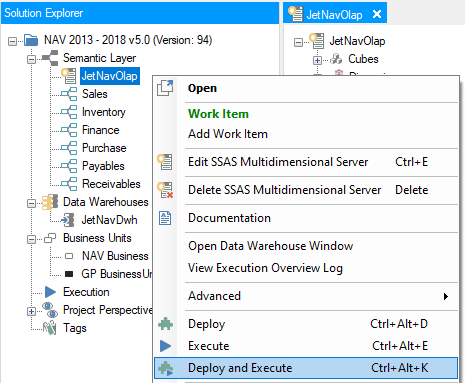Select Open Data Warehouse Window
The image size is (465, 383).
click(x=306, y=246)
